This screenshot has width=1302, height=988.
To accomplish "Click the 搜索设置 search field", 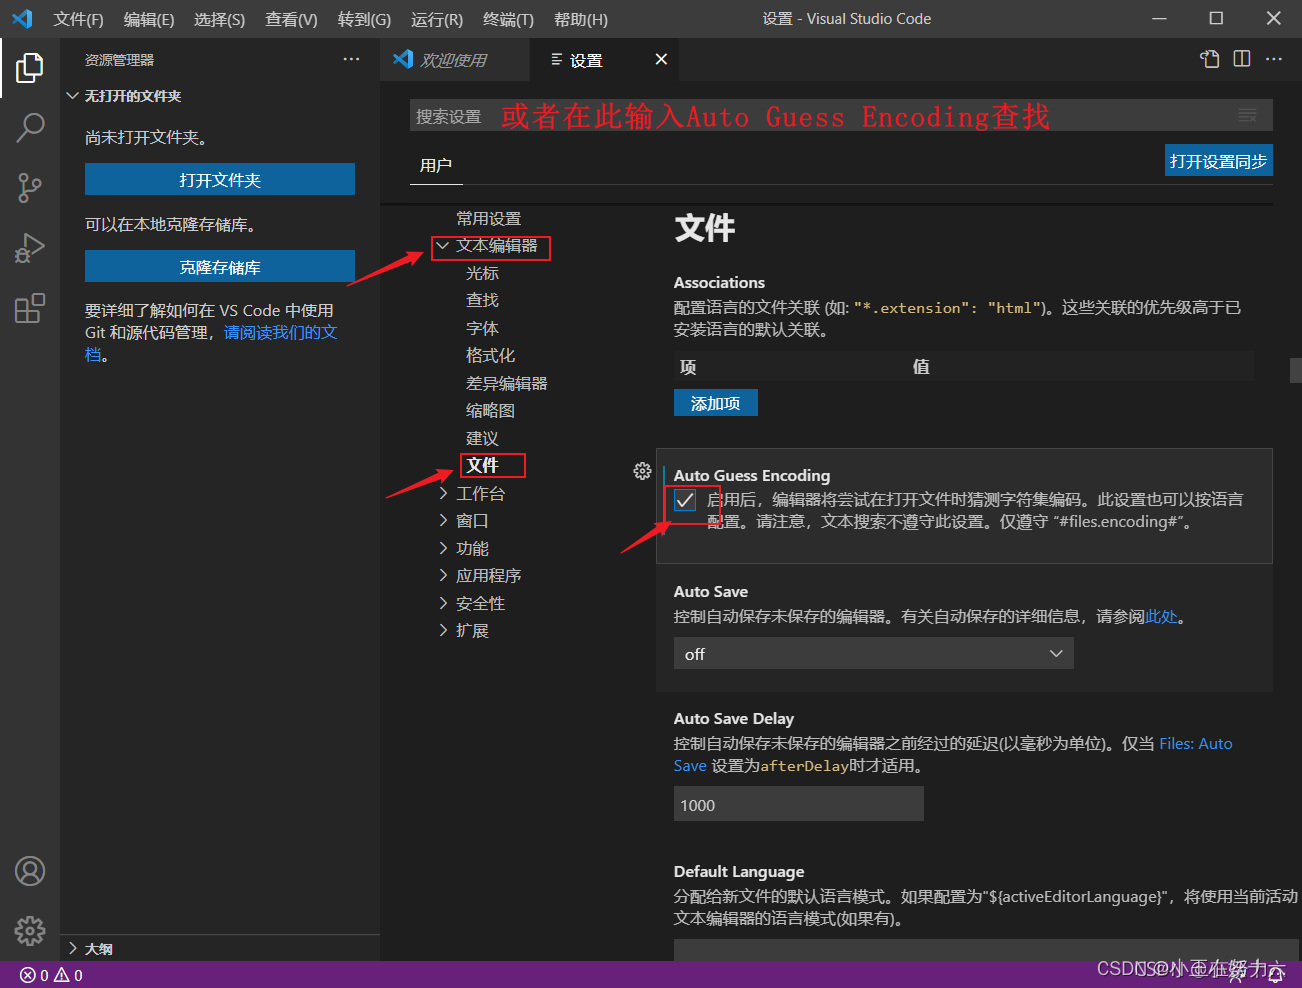I will 841,116.
